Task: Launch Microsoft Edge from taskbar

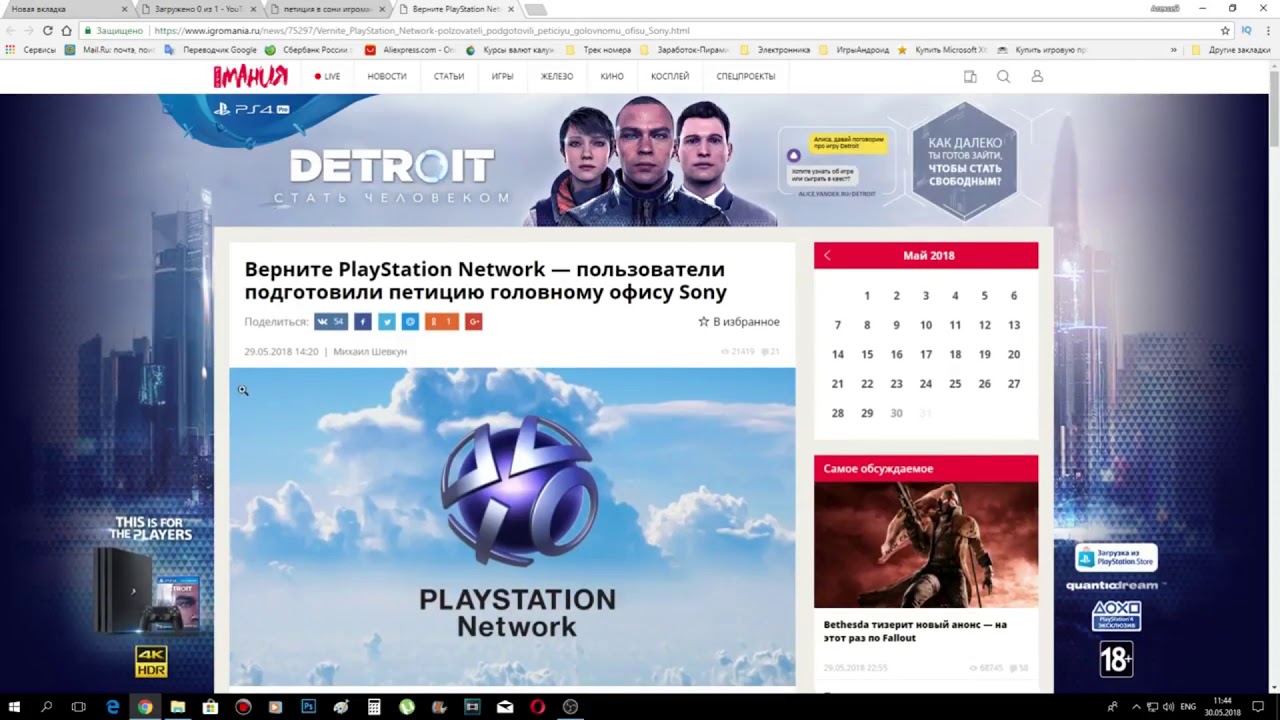Action: point(112,707)
